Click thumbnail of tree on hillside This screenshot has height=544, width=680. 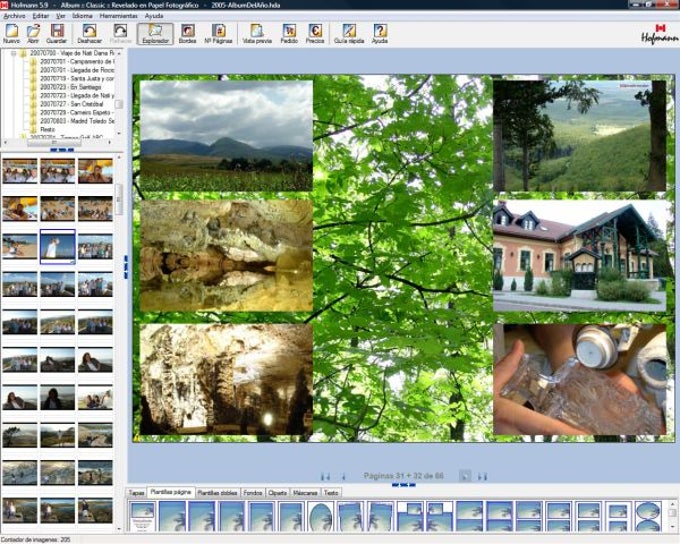pos(20,435)
